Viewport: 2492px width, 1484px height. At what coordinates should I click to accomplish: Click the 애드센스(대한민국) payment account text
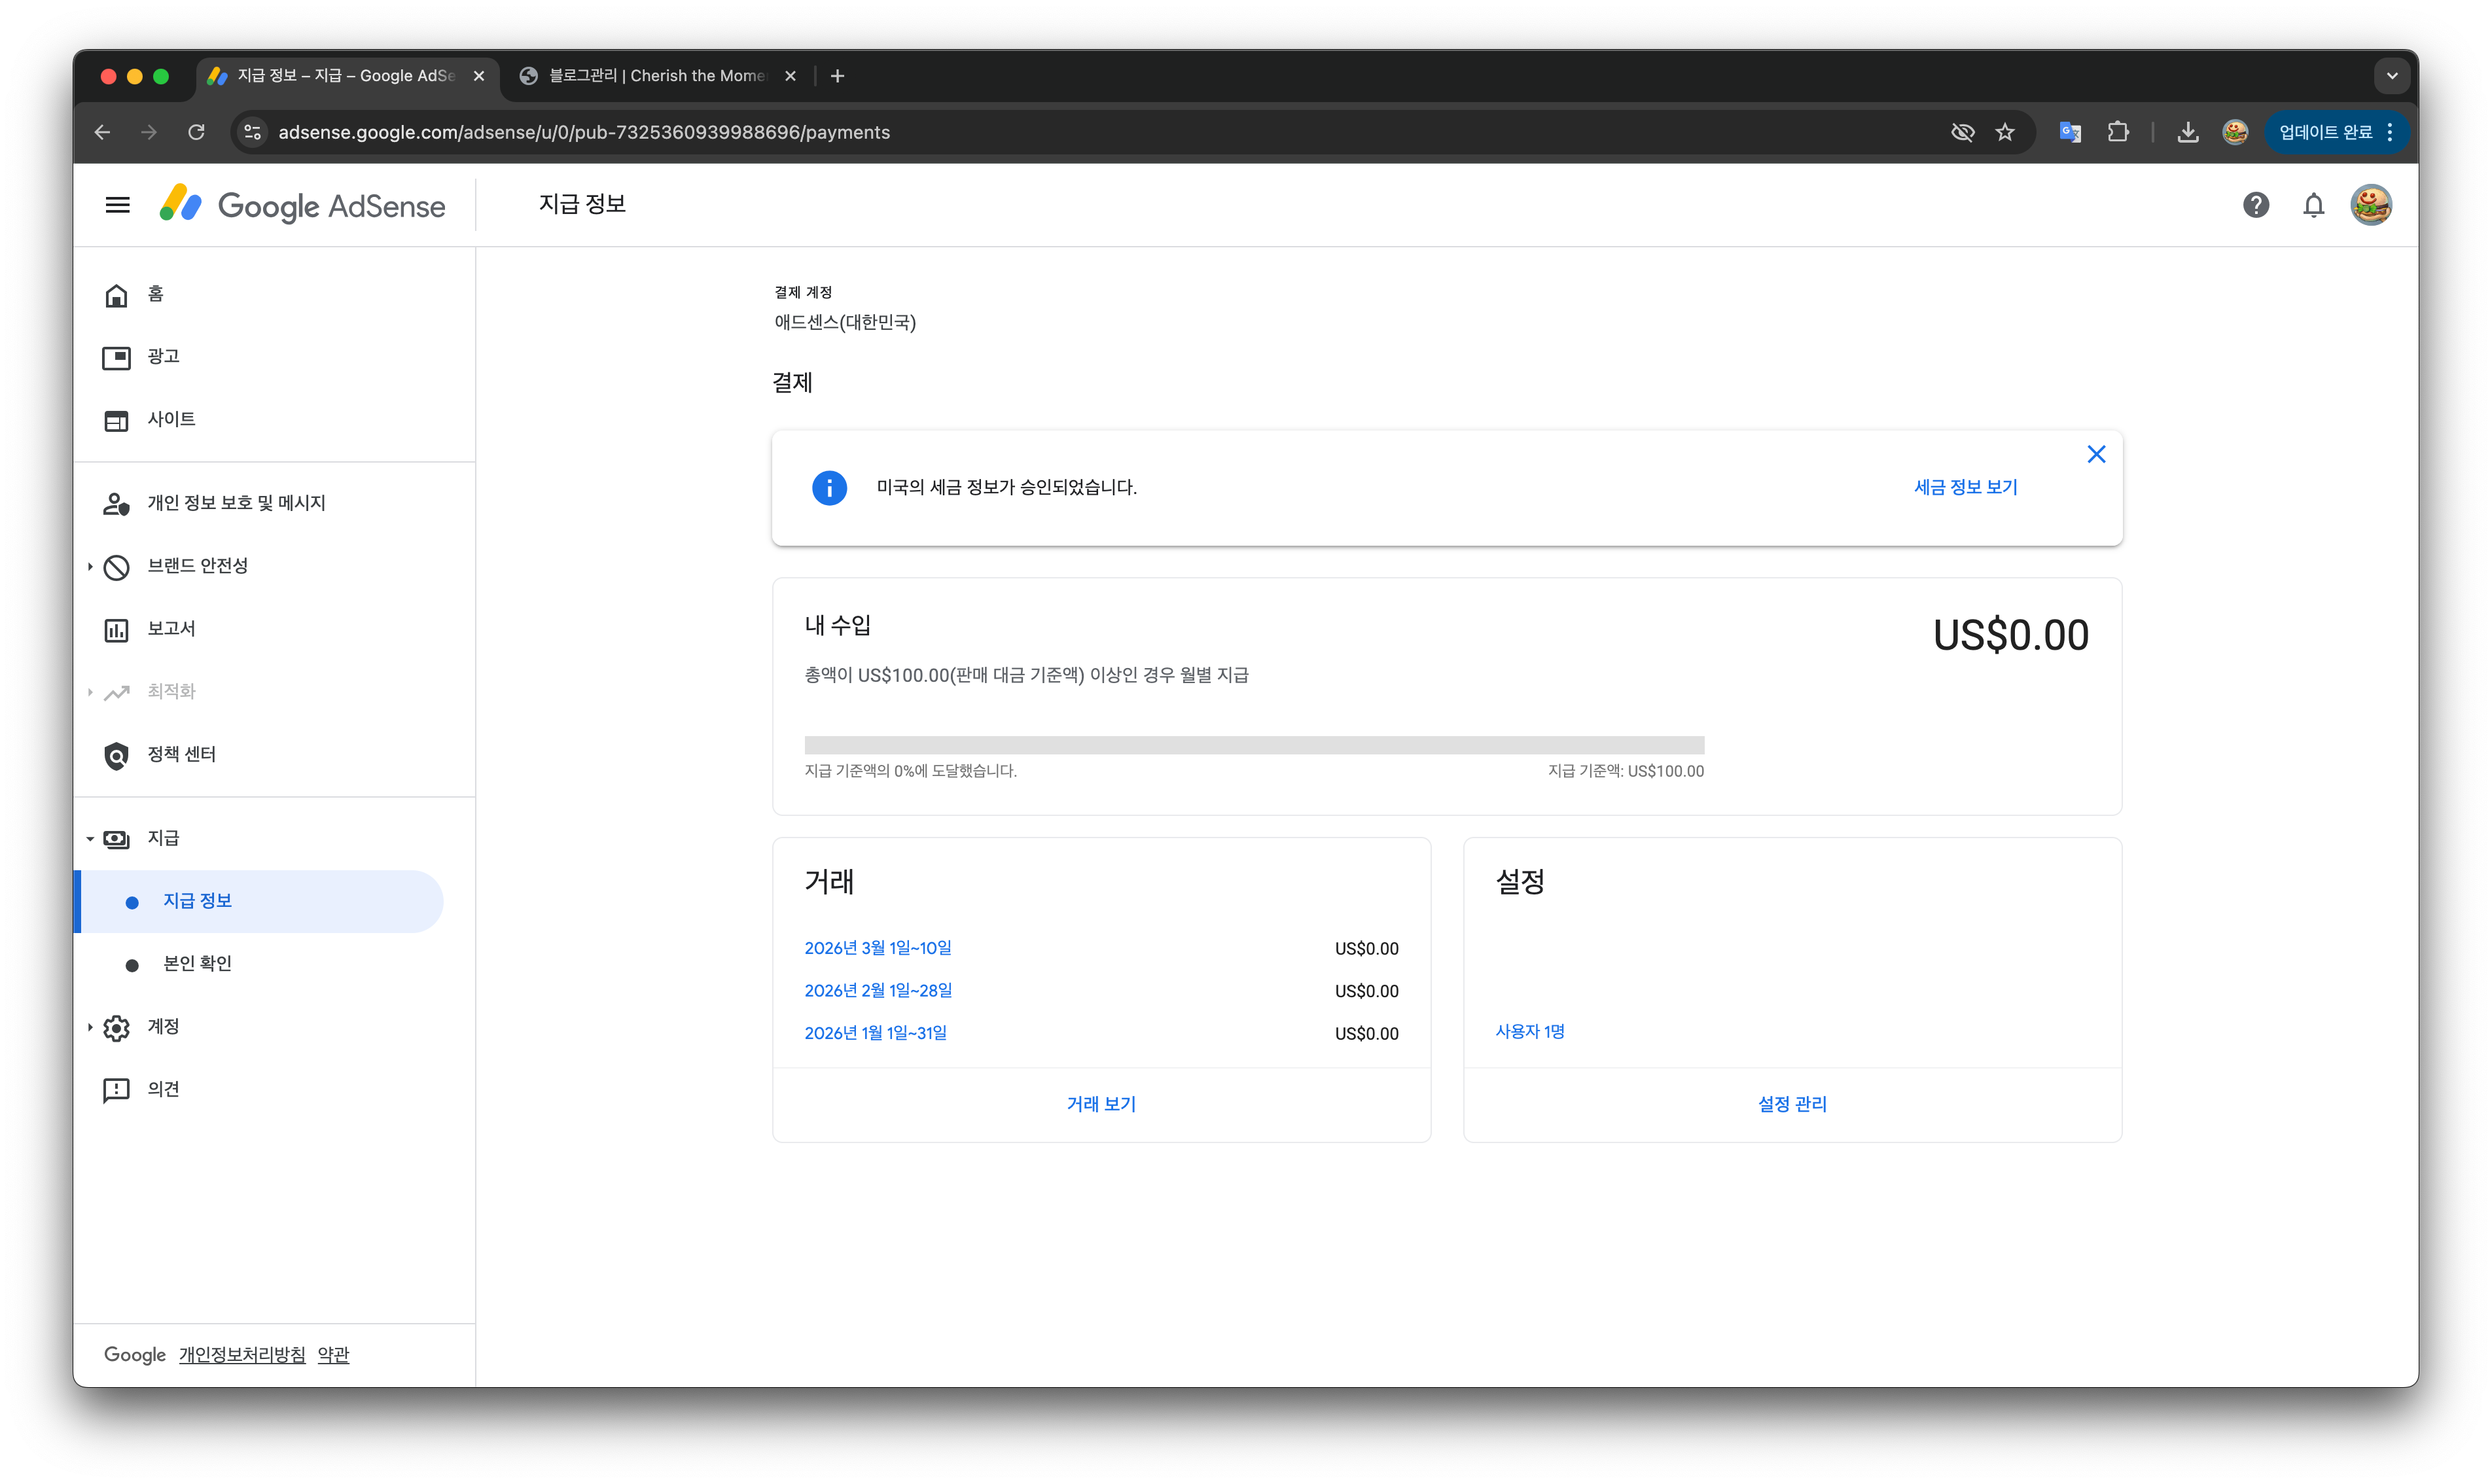click(845, 323)
